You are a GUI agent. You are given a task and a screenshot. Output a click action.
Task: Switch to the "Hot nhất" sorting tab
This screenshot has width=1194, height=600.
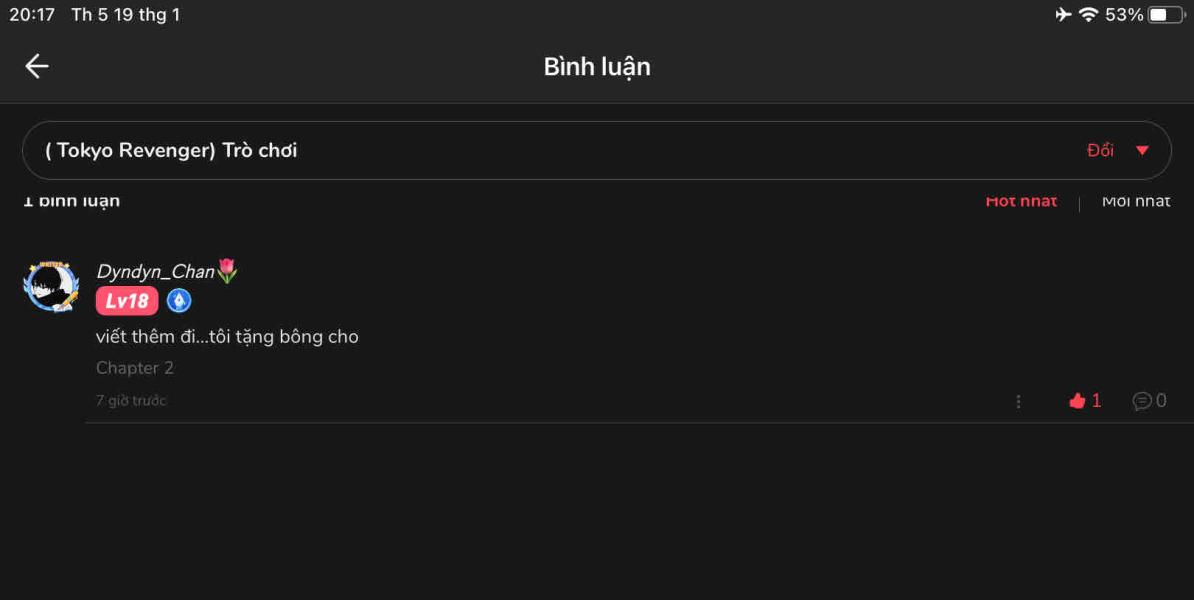(x=1020, y=201)
